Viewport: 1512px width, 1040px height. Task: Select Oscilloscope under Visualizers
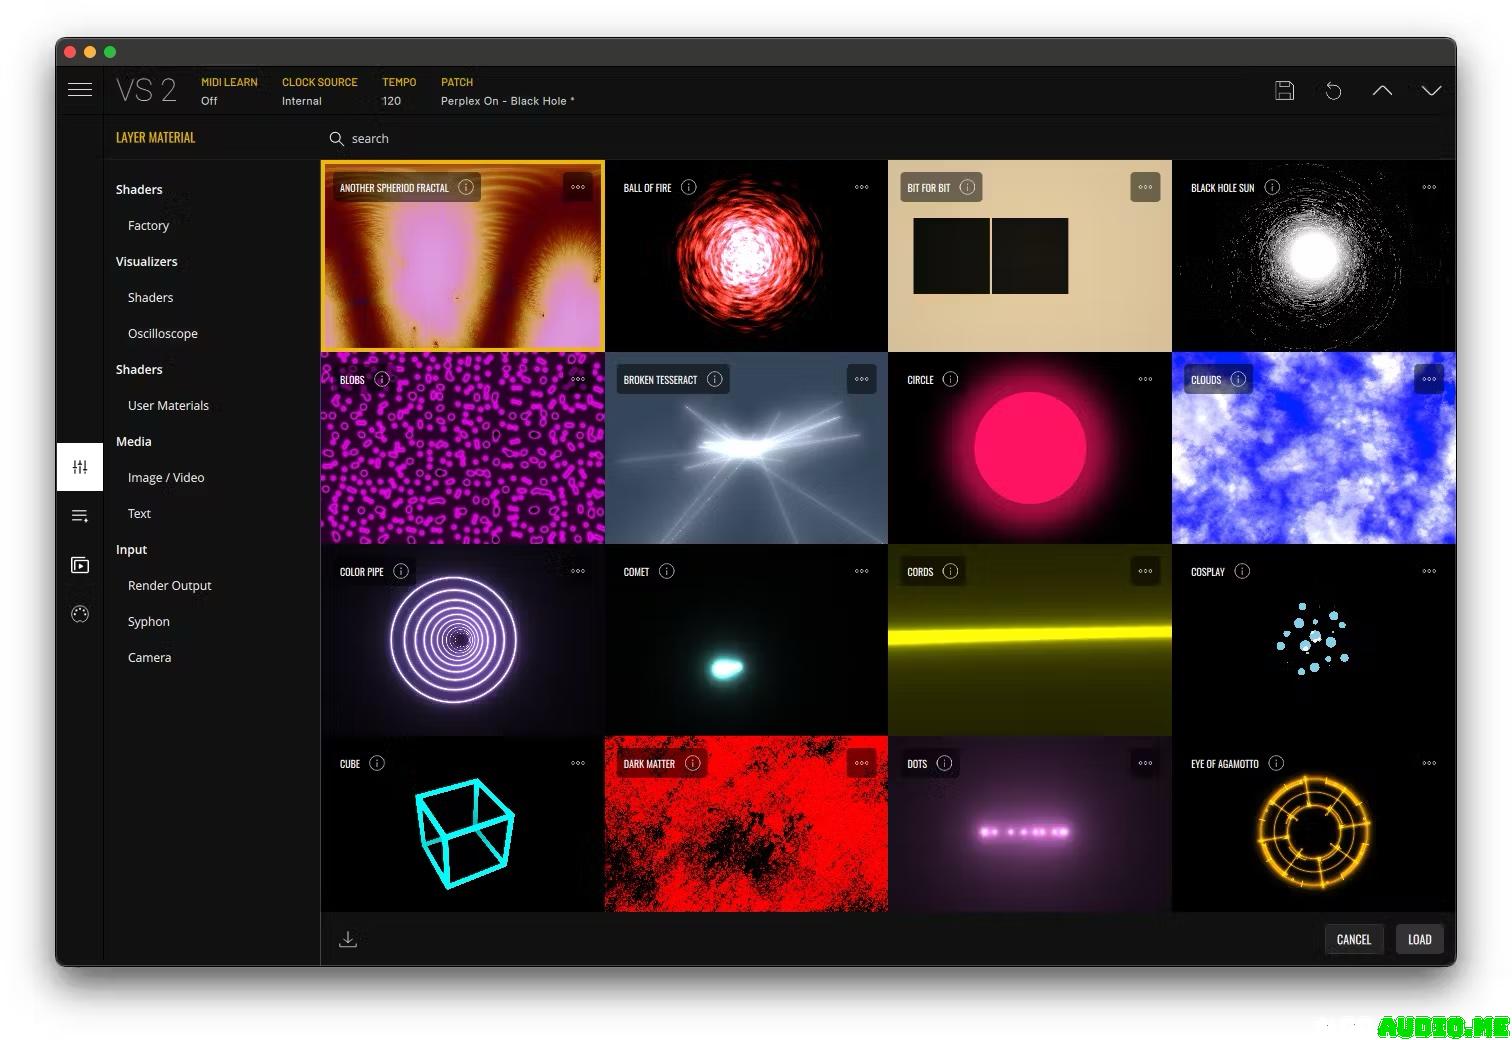tap(162, 333)
